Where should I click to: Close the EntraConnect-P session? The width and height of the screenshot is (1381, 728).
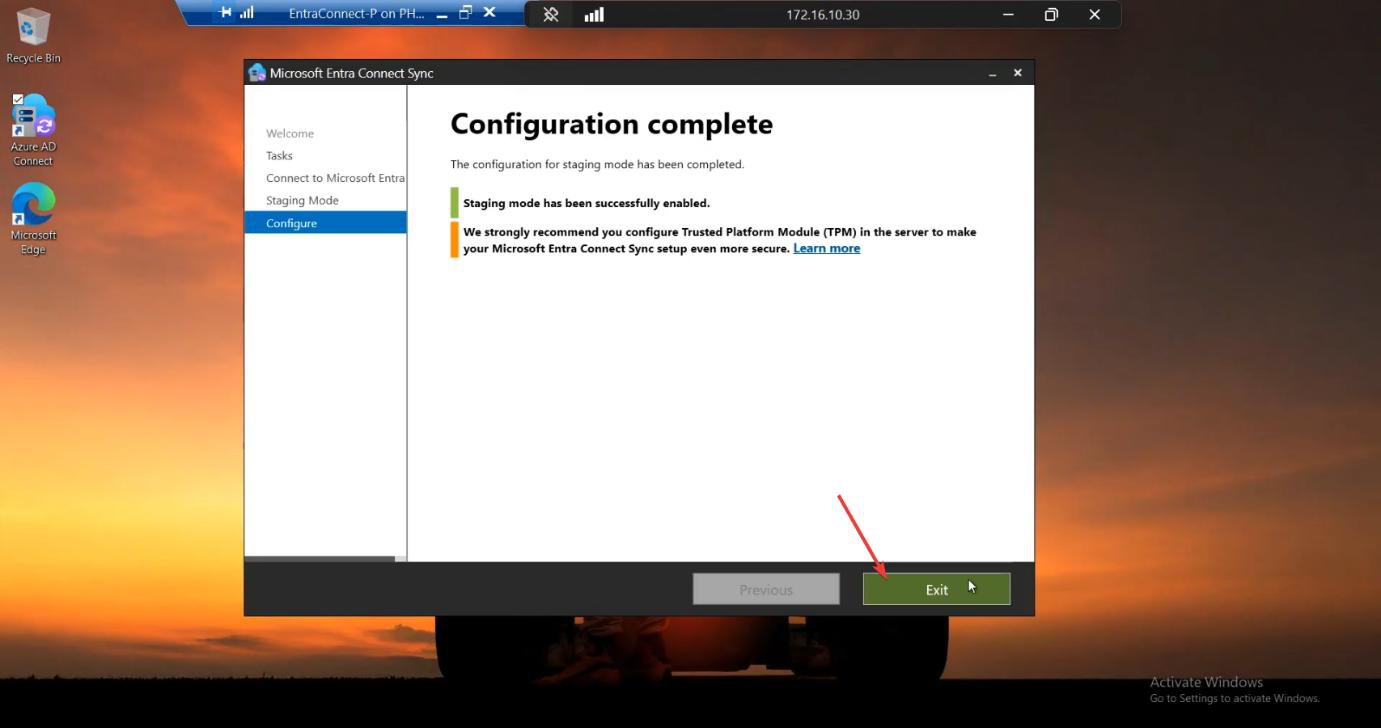click(489, 13)
